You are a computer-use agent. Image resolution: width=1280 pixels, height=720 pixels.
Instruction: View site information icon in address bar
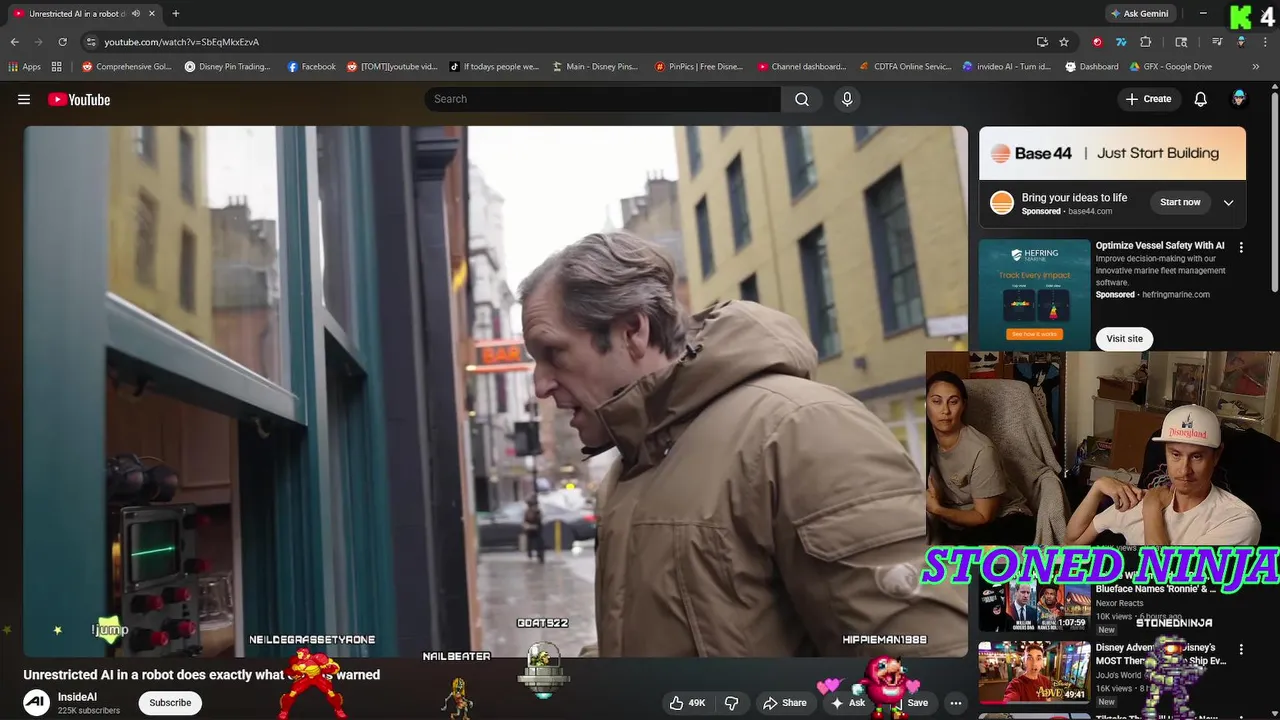coord(91,42)
